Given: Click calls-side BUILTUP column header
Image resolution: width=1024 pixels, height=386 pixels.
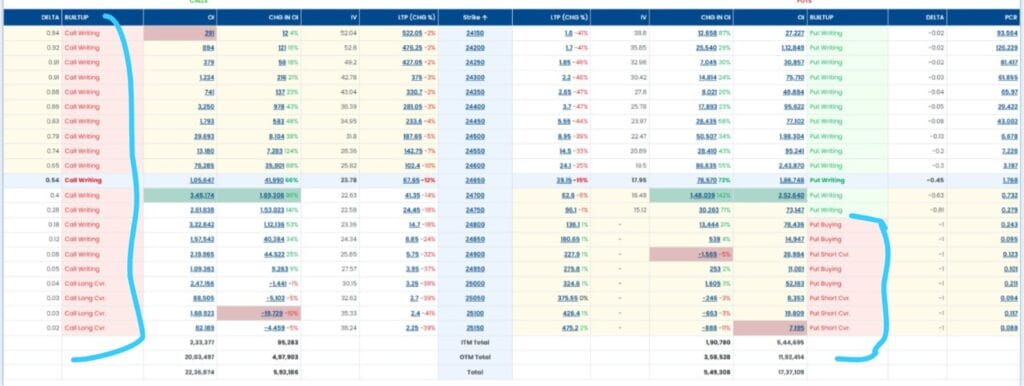Looking at the screenshot, I should (x=76, y=18).
